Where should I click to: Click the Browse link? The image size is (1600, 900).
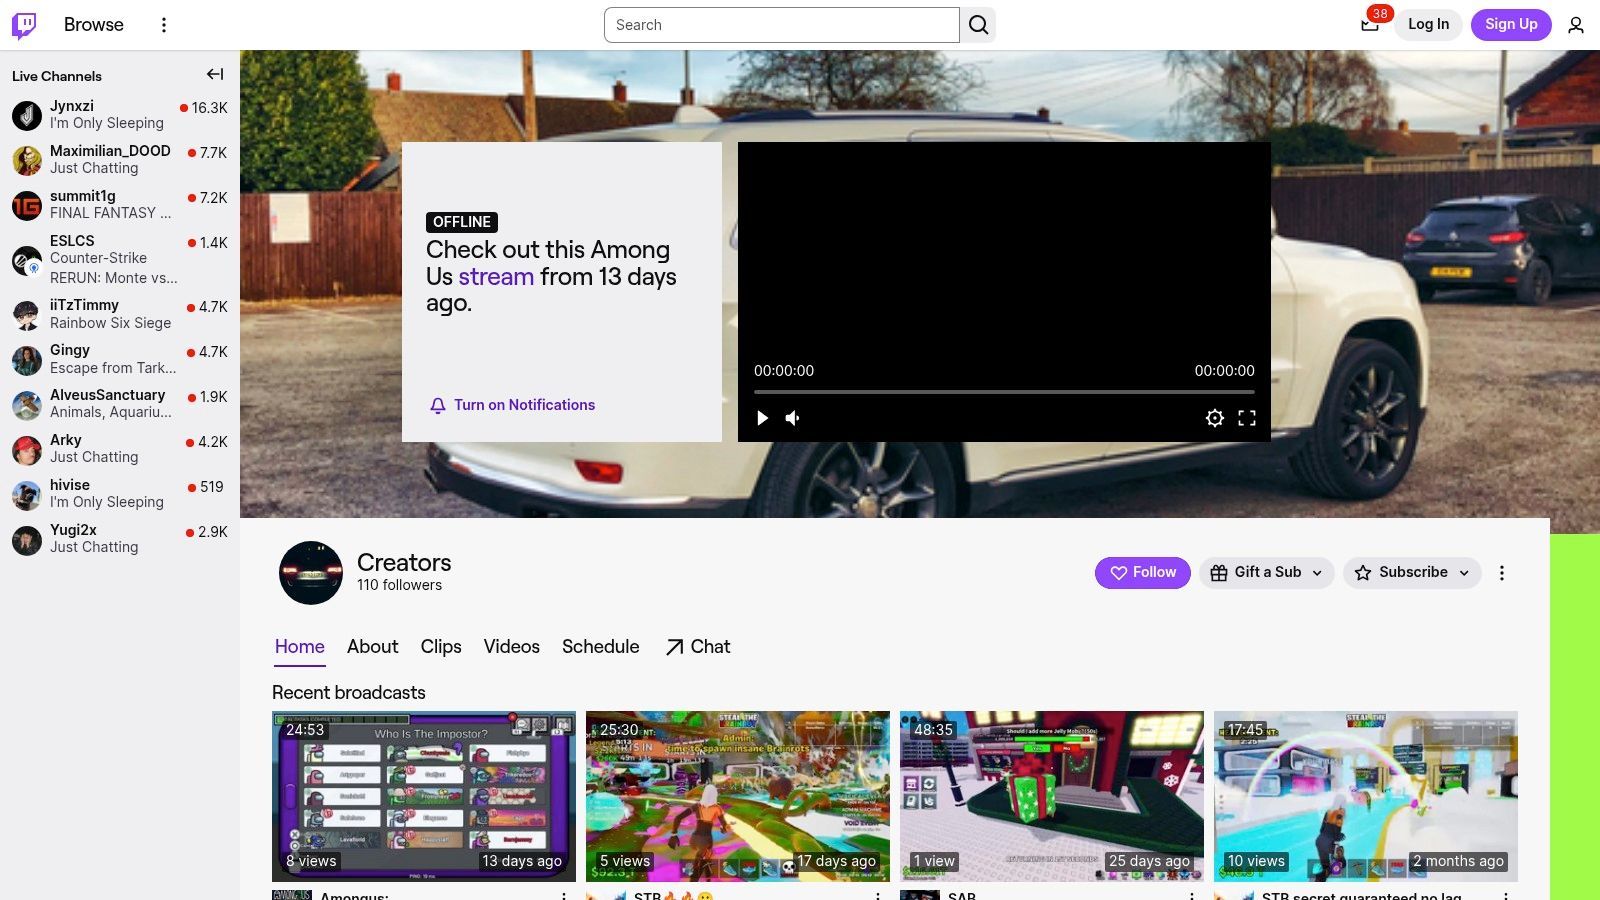point(94,25)
